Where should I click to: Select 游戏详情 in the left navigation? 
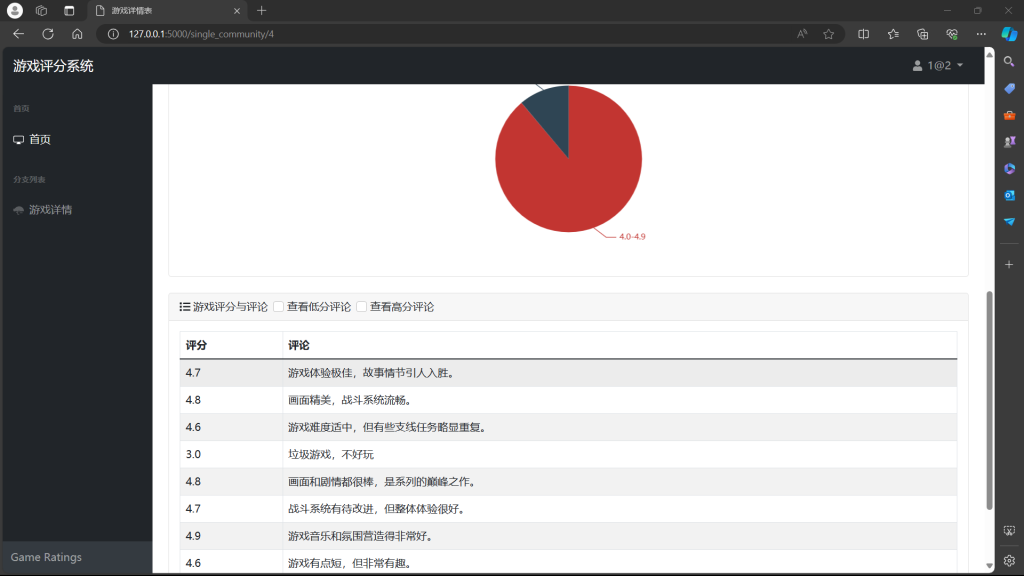click(x=49, y=210)
